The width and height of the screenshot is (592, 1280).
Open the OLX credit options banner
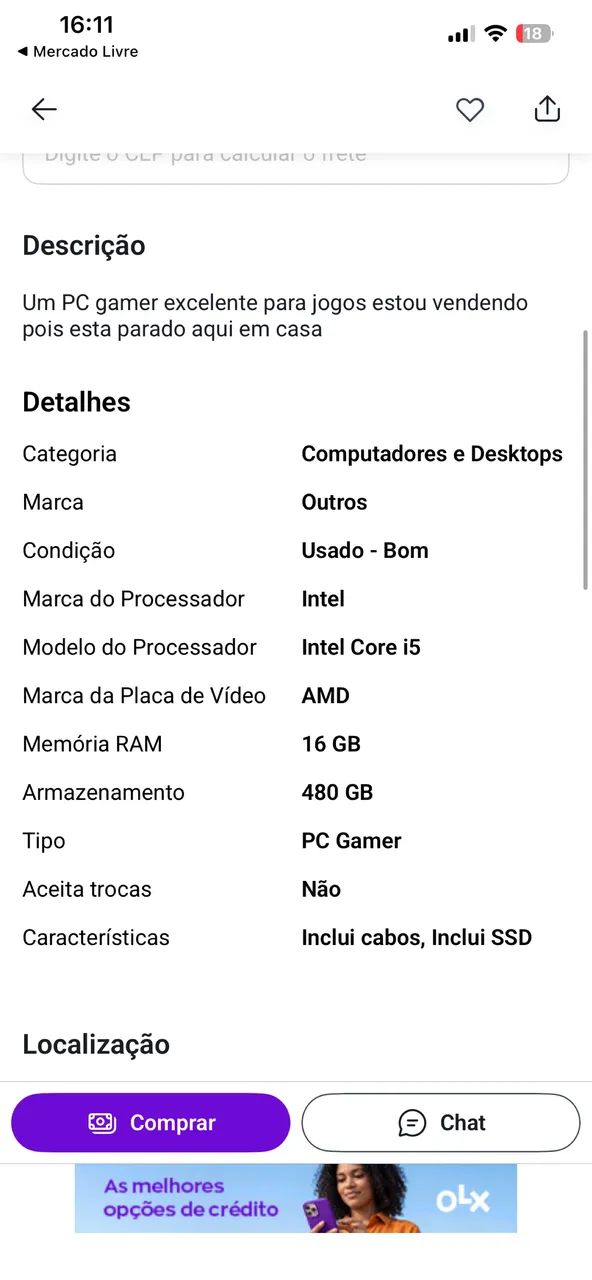point(296,1198)
